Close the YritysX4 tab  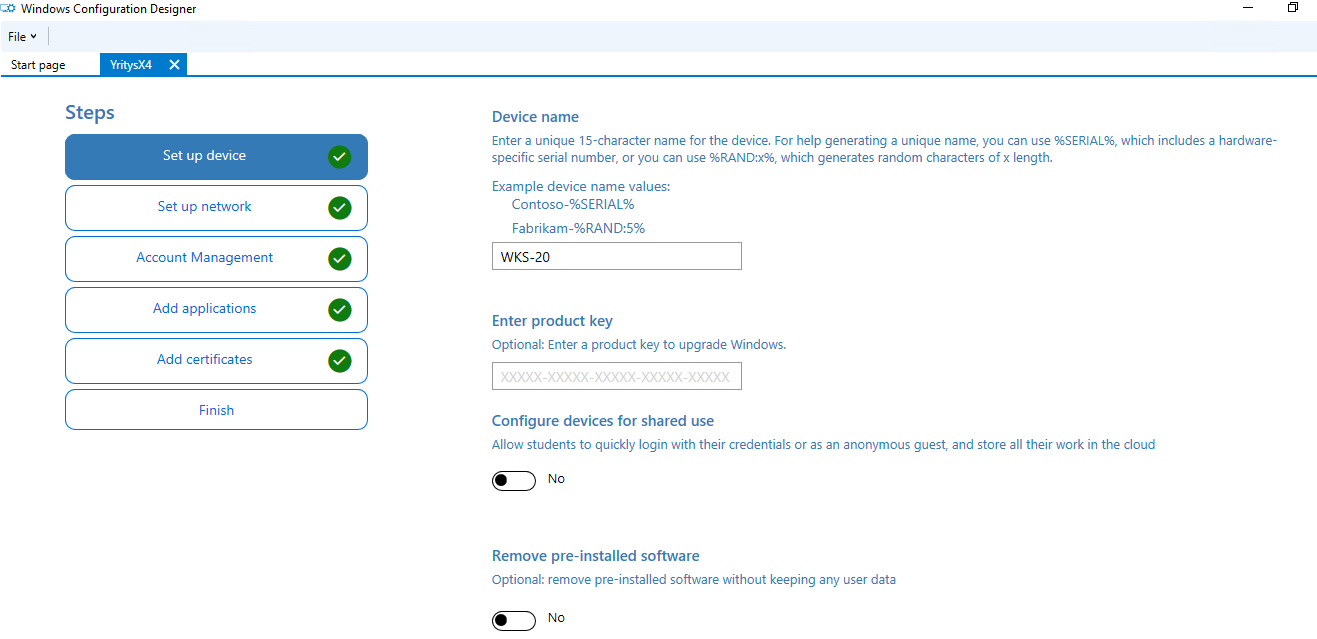coord(174,65)
